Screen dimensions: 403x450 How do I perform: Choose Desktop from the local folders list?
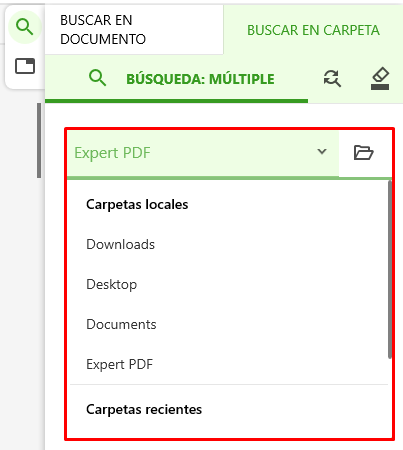coord(111,284)
